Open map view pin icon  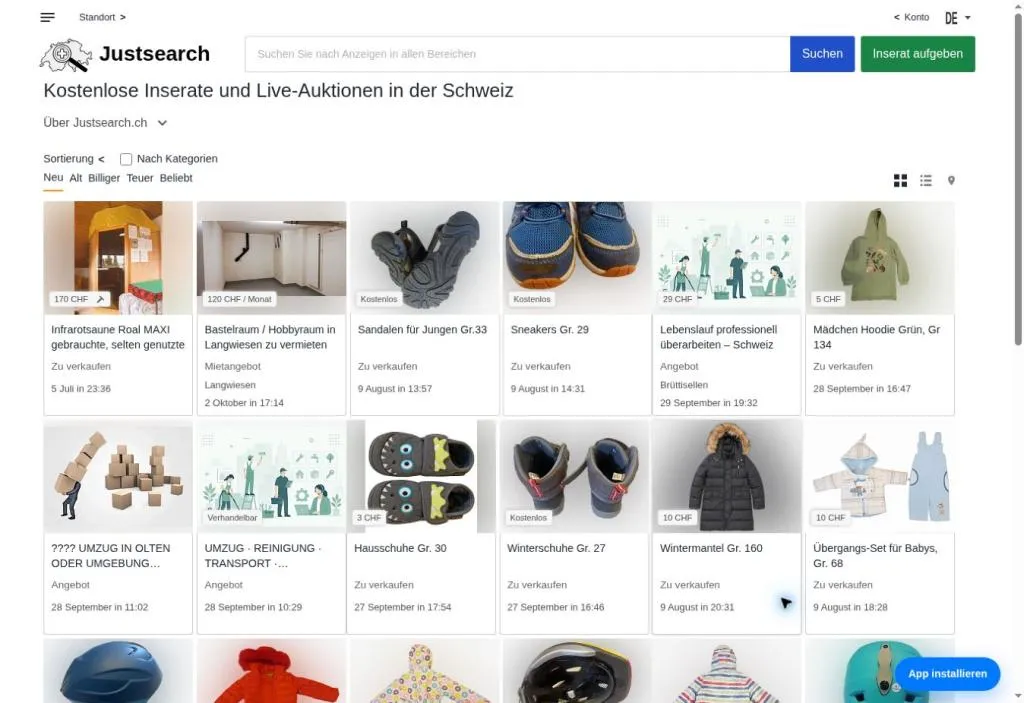coord(951,180)
